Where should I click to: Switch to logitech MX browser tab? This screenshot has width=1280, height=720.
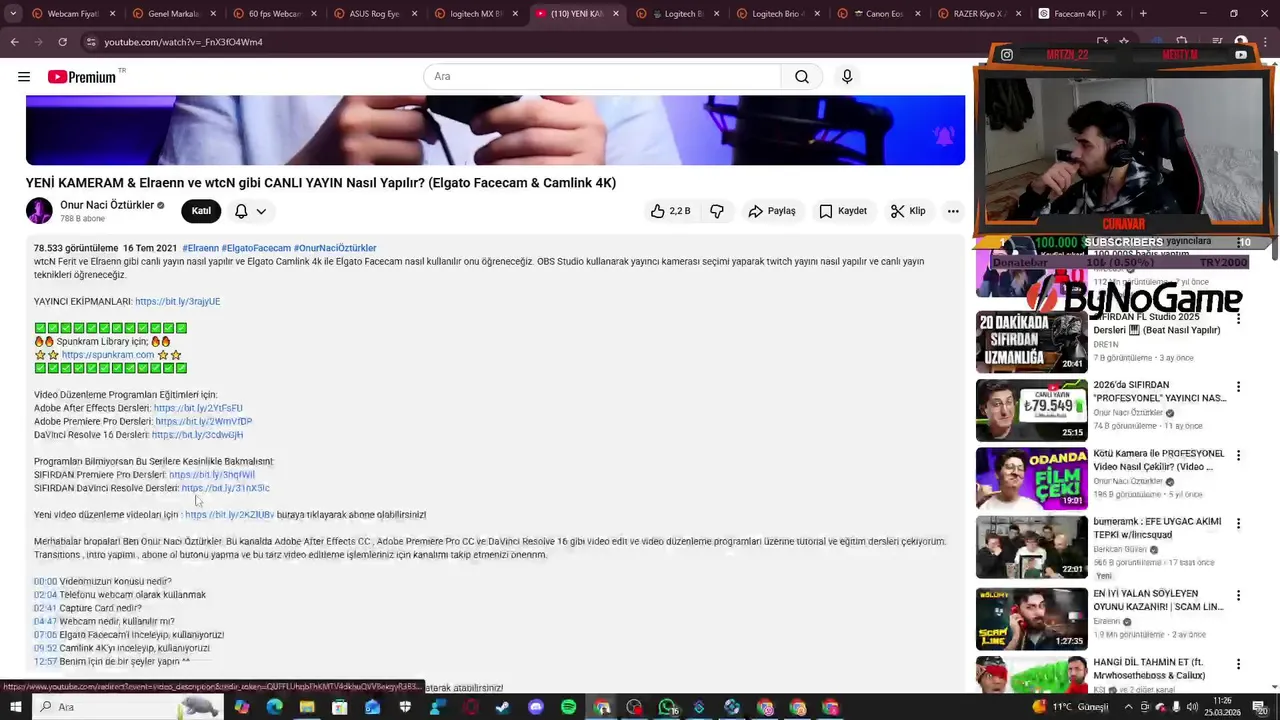[475, 14]
